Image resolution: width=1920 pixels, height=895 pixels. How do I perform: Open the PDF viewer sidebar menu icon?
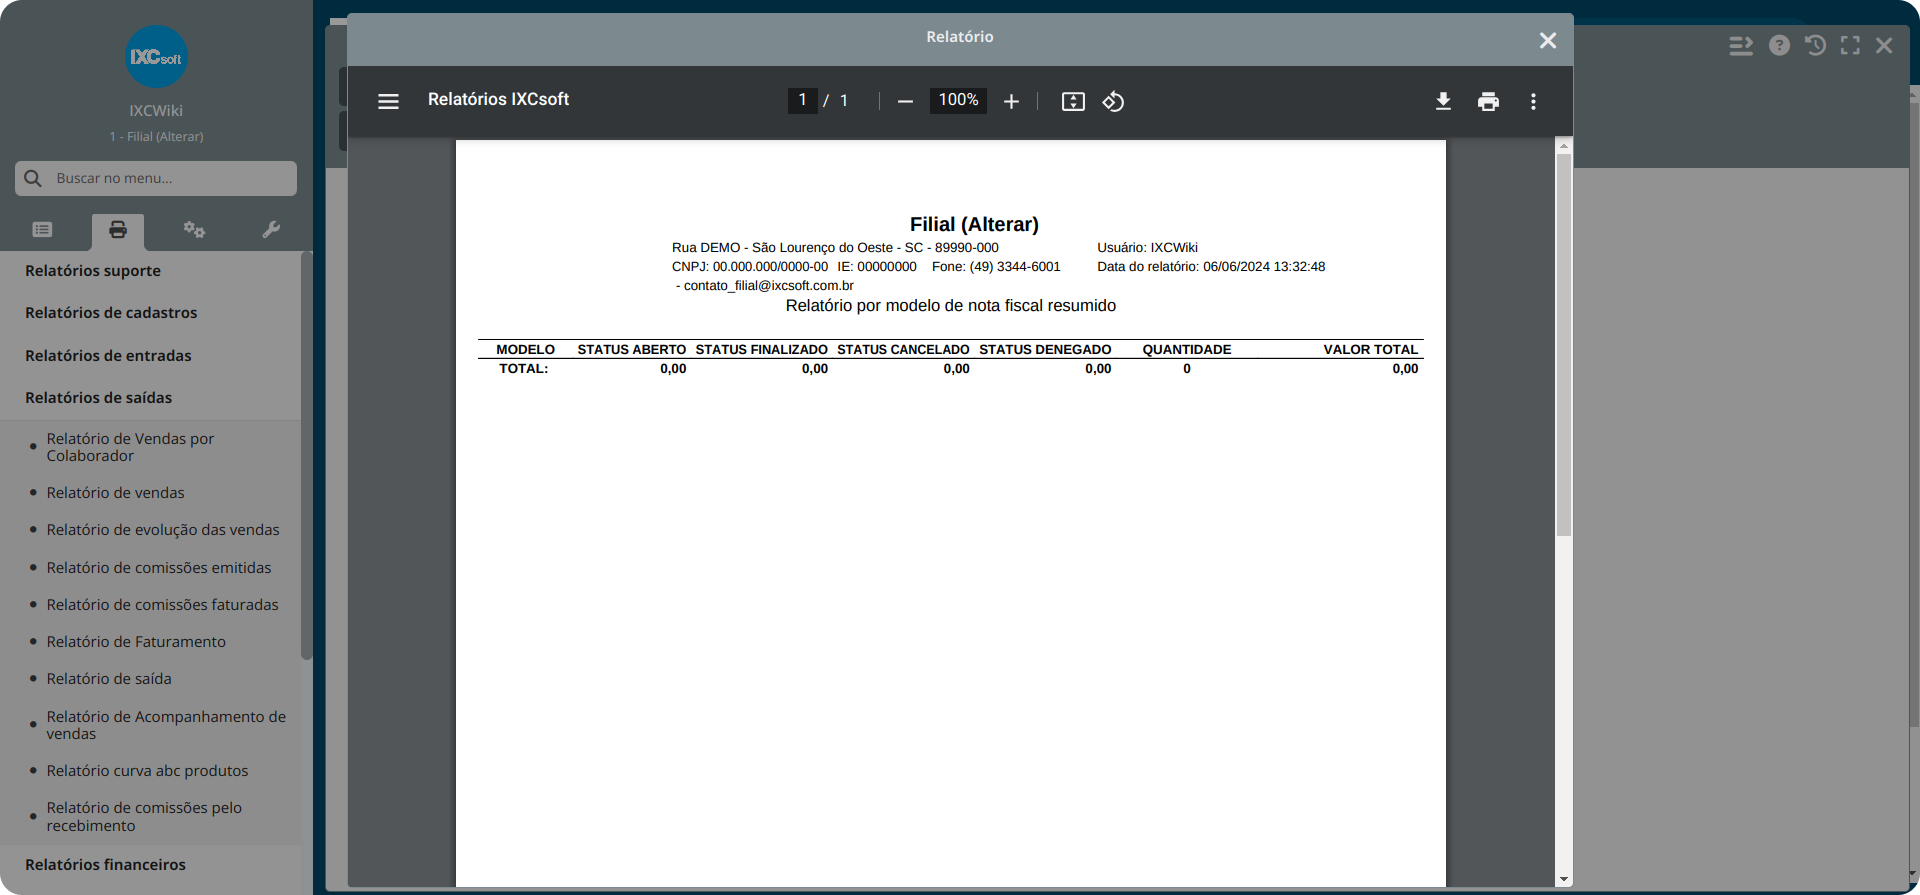coord(388,101)
